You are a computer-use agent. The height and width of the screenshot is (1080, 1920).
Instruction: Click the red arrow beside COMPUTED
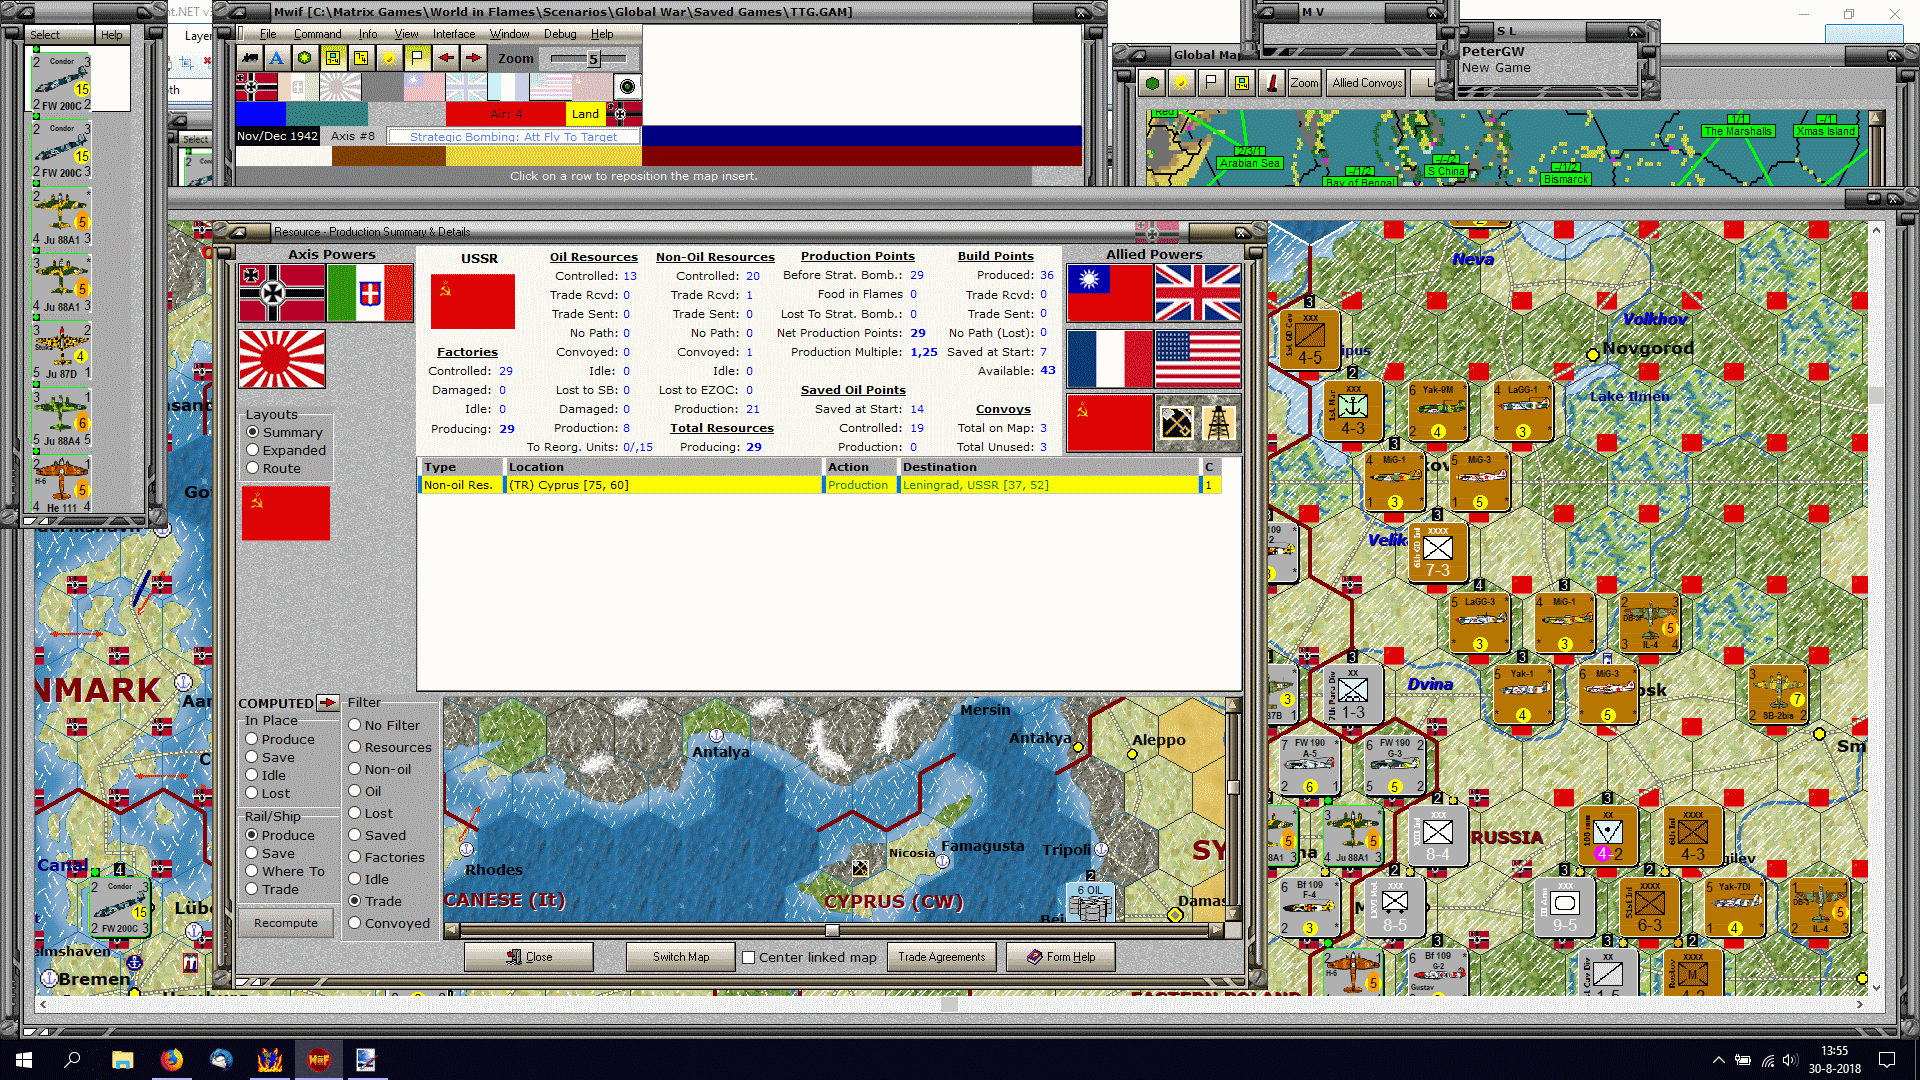click(x=327, y=703)
